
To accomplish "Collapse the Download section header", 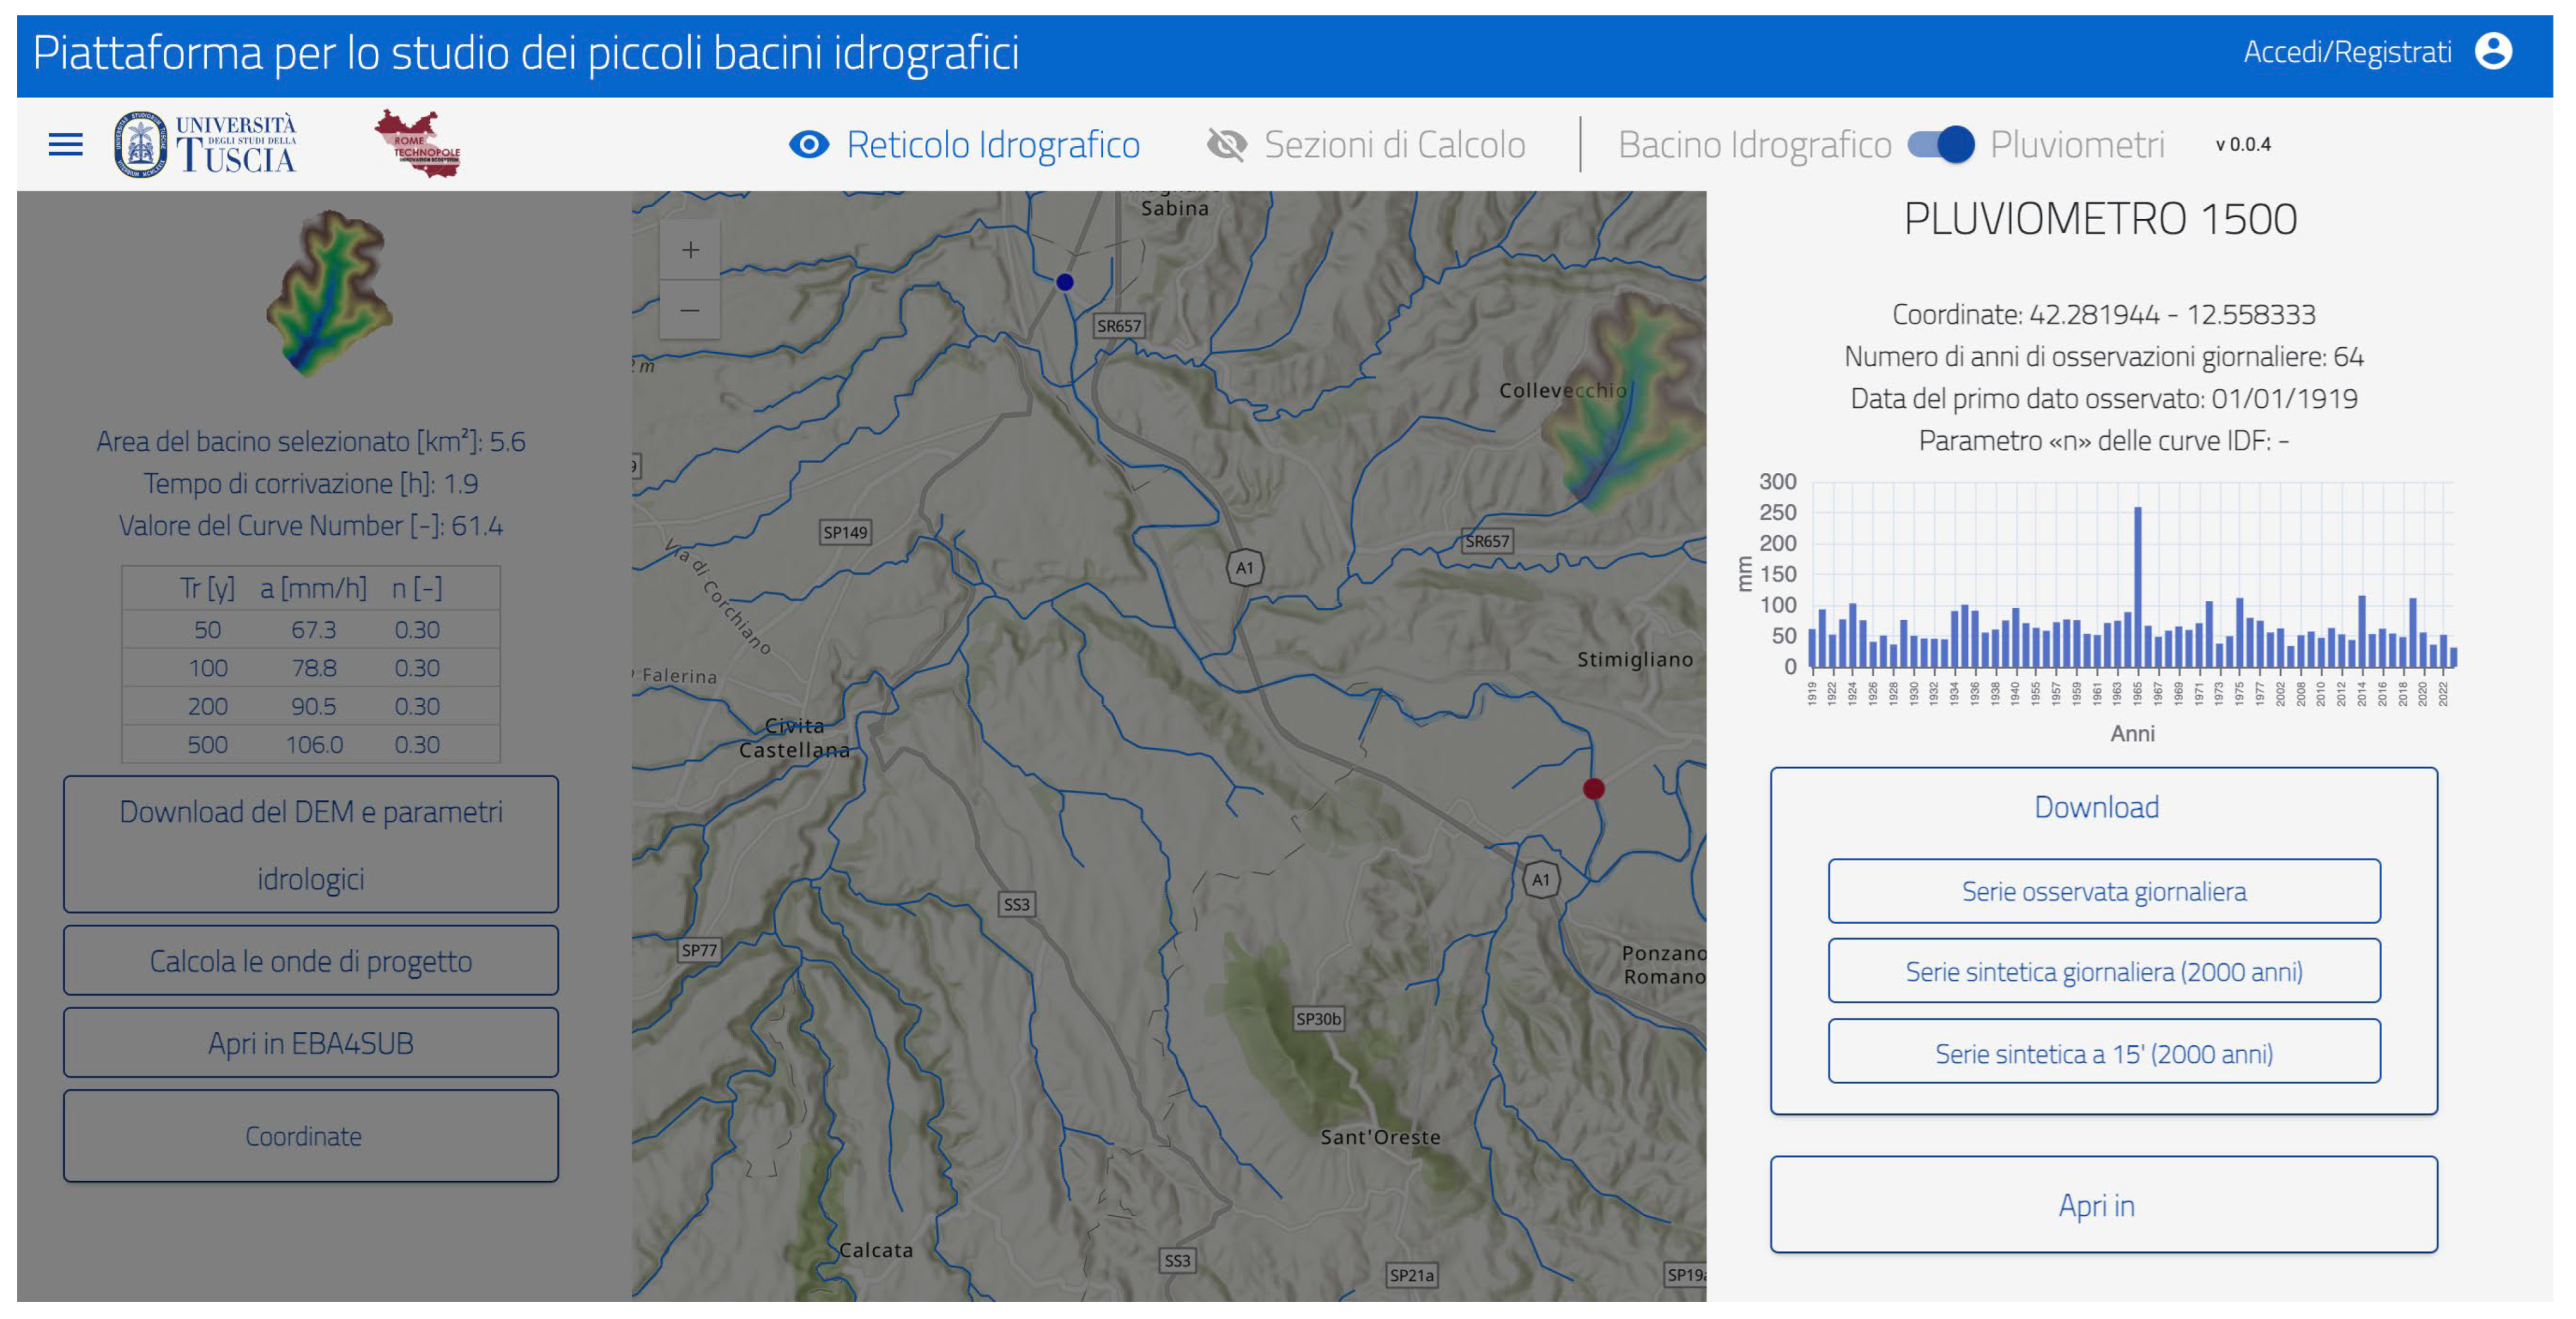I will click(2096, 807).
